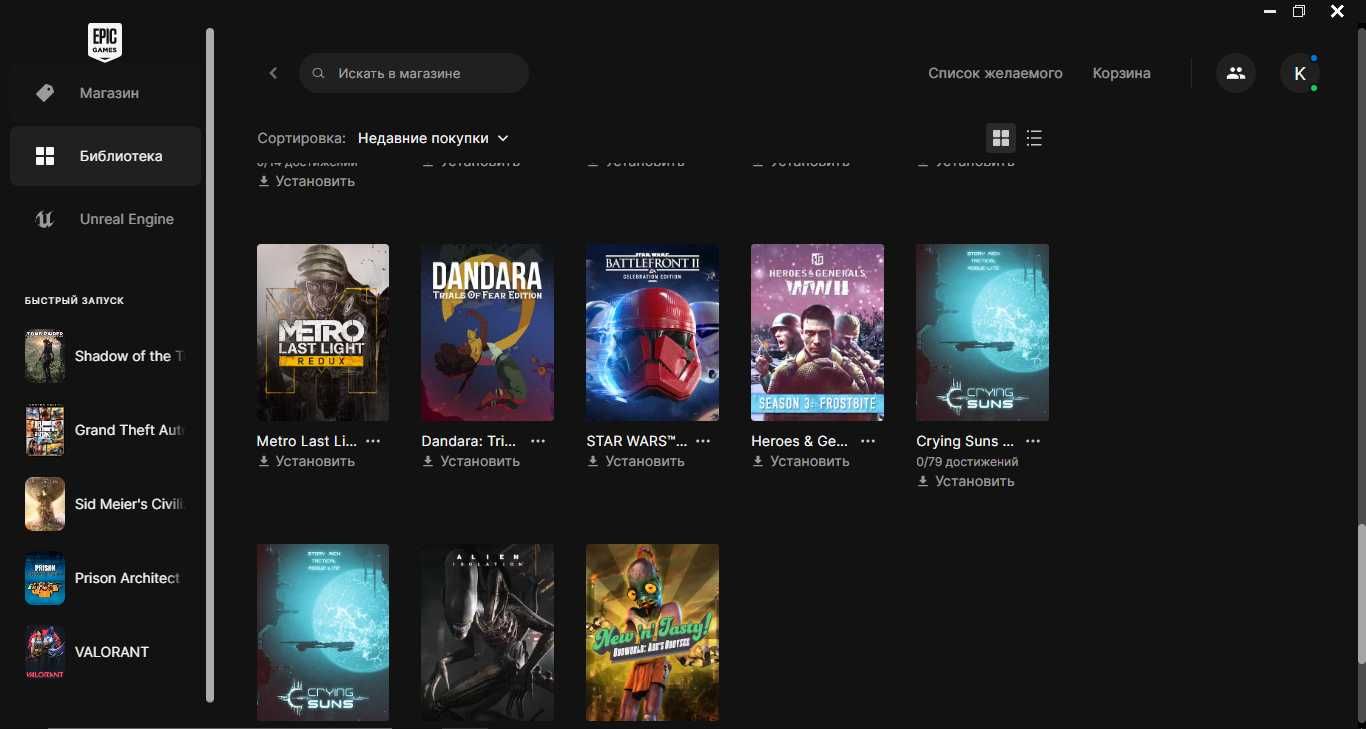Click the main library vertical scrollbar
Image resolution: width=1366 pixels, height=729 pixels.
[1360, 592]
